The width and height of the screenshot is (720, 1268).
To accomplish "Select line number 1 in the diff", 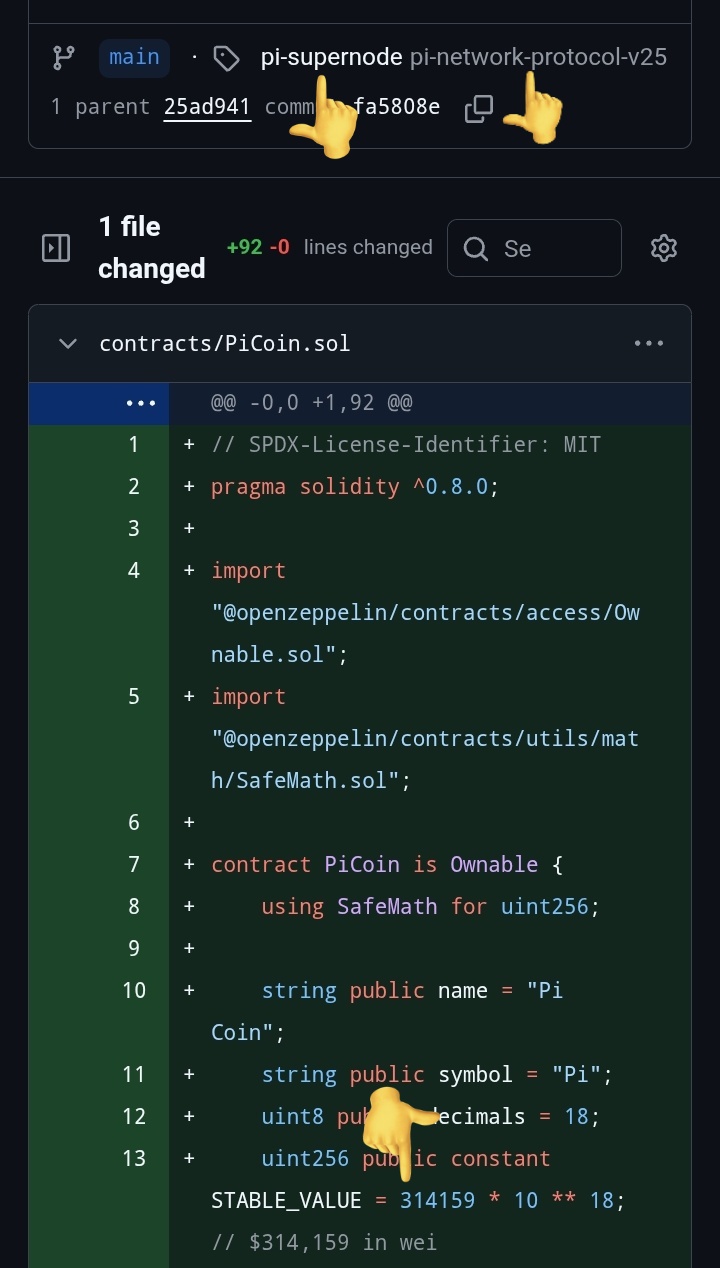I will (134, 444).
